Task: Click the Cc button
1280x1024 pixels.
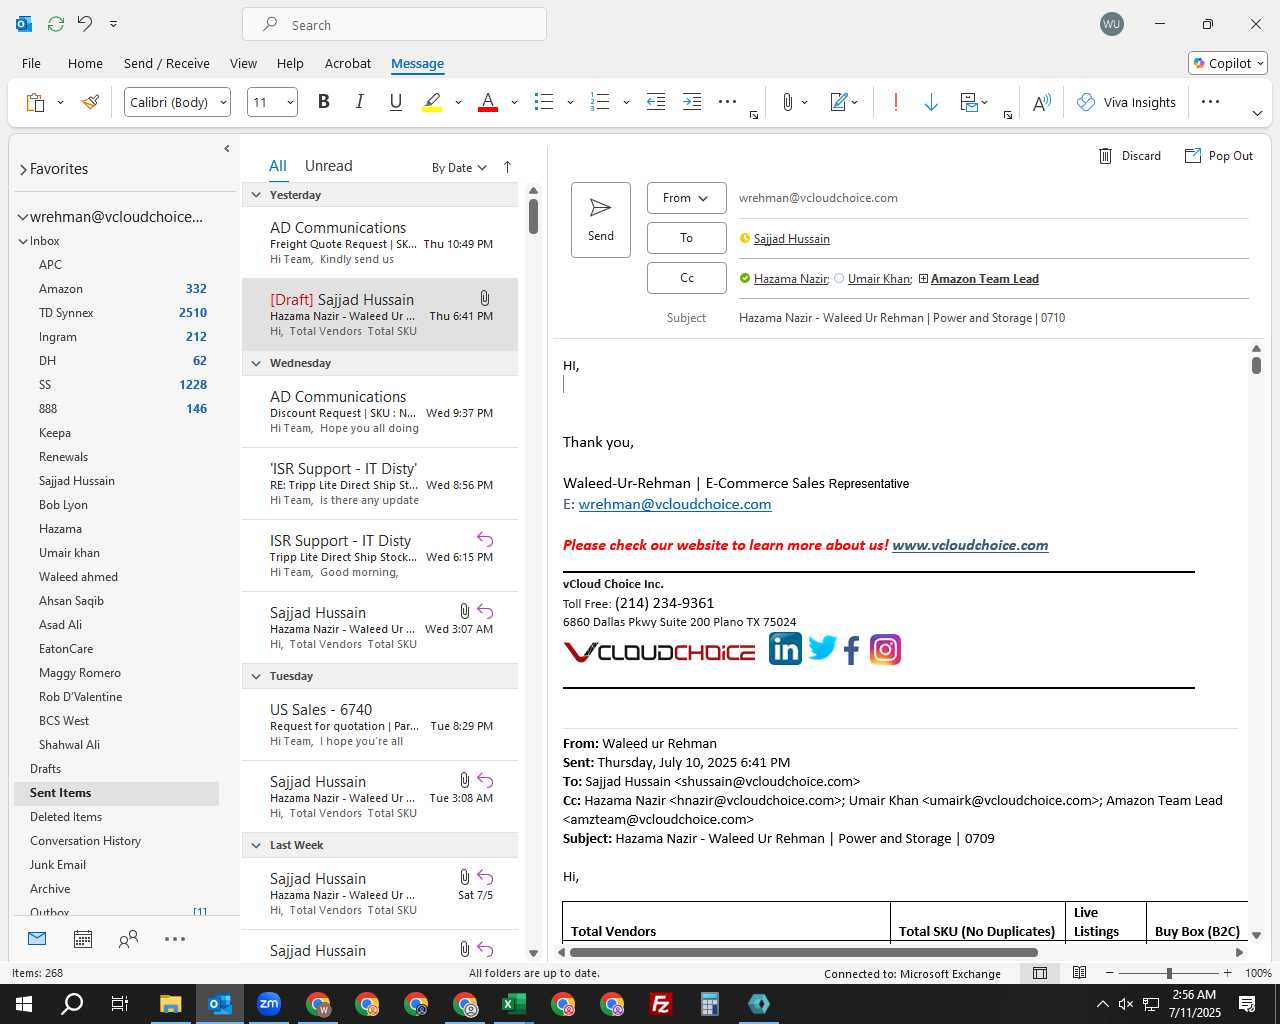Action: click(x=686, y=278)
